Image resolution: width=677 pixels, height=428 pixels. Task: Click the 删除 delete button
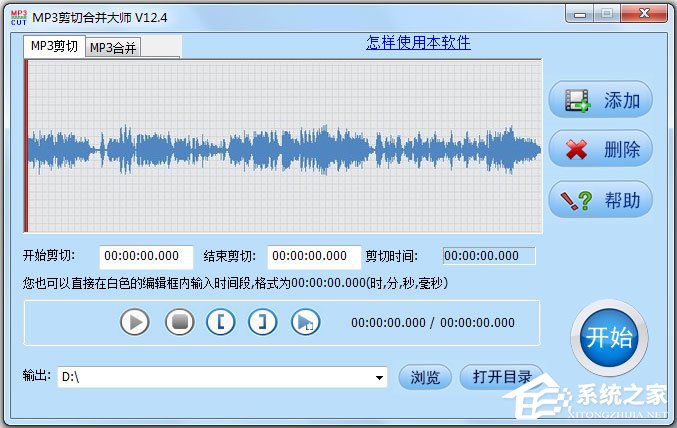(x=601, y=149)
